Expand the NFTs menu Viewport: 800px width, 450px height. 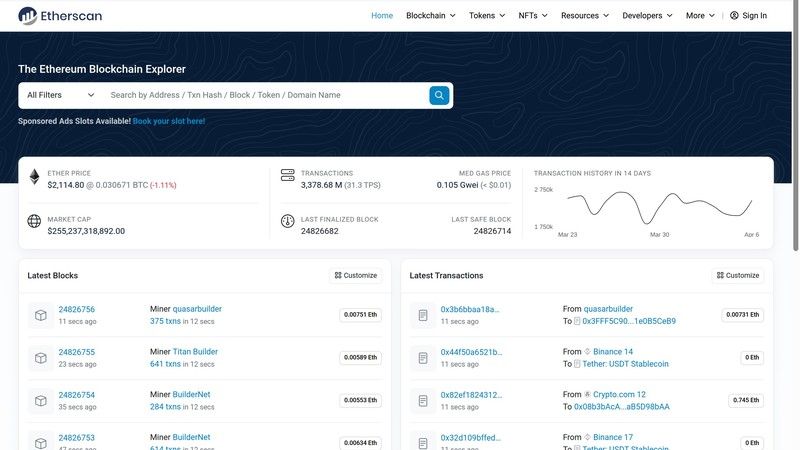533,15
